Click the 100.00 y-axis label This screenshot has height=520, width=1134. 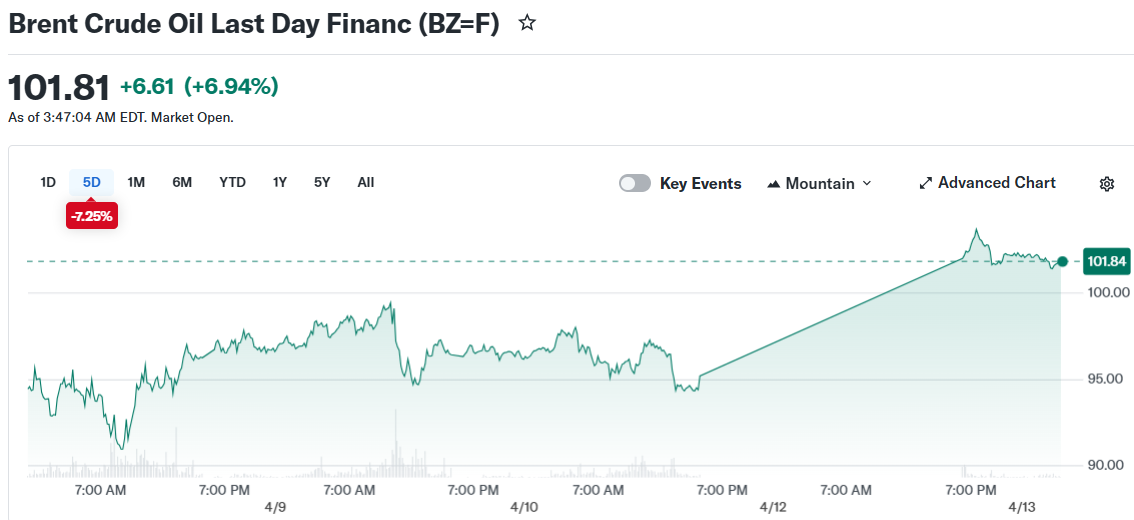point(1107,293)
